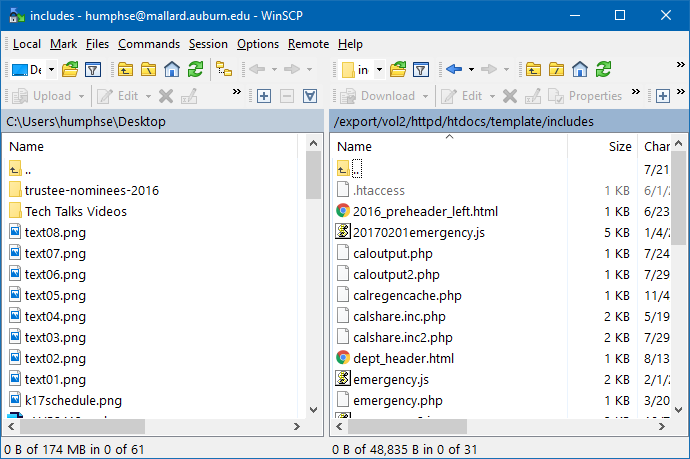Click the Upload button
690x459 pixels.
click(42, 96)
